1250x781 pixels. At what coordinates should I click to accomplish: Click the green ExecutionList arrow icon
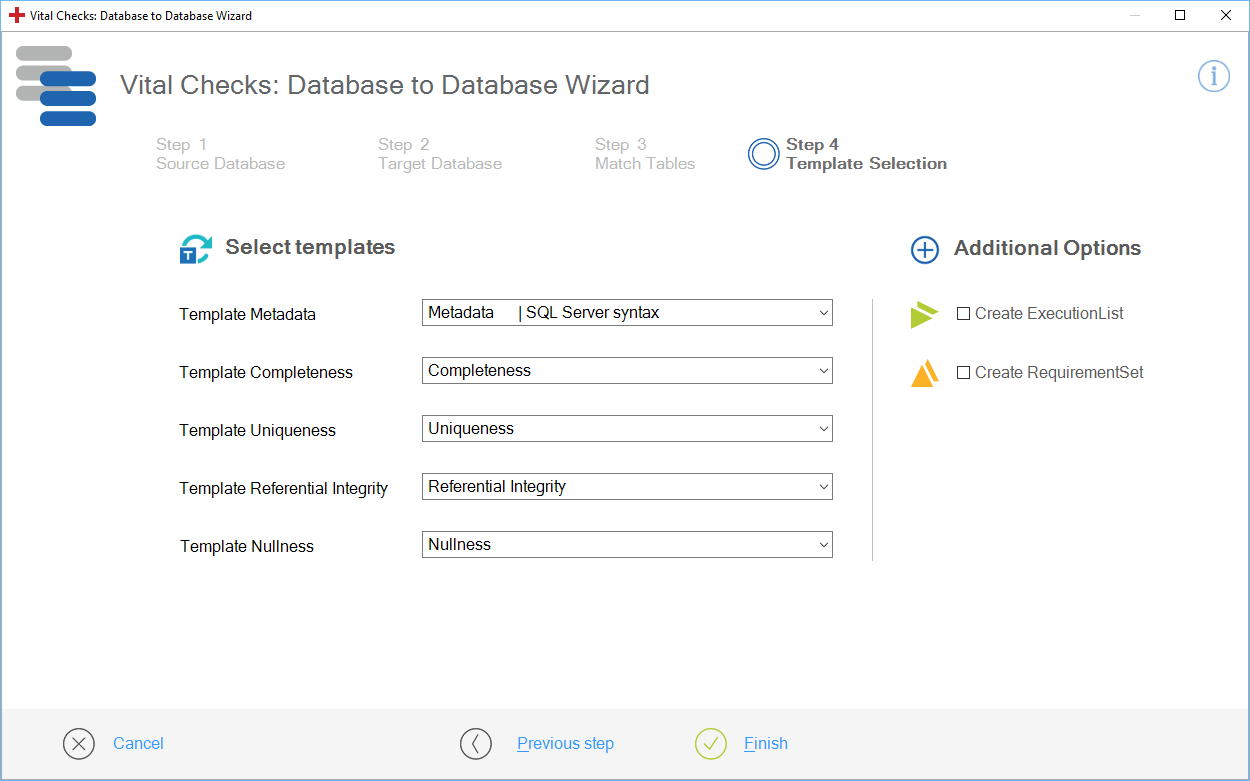coord(924,314)
